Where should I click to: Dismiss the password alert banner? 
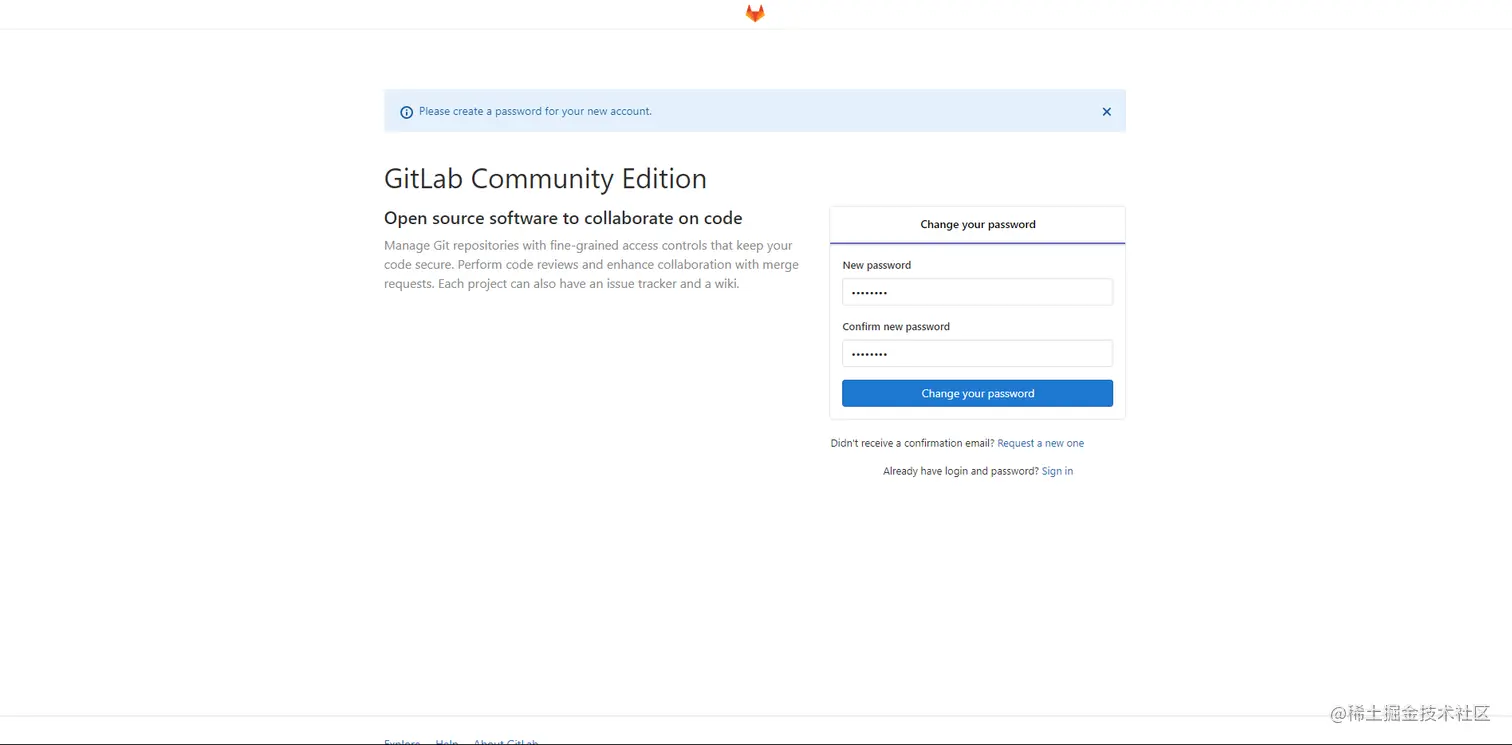pos(1106,112)
